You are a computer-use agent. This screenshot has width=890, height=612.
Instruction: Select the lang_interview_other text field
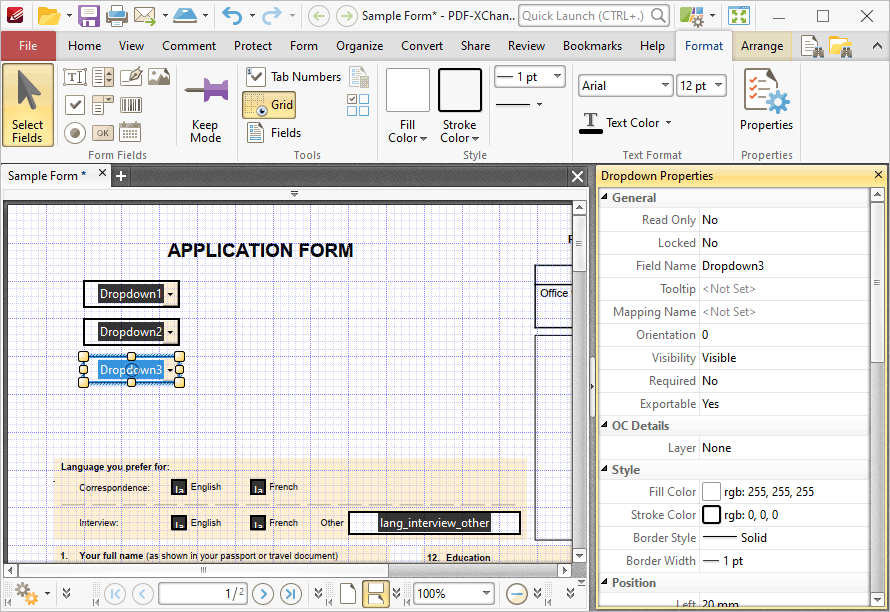coord(434,523)
